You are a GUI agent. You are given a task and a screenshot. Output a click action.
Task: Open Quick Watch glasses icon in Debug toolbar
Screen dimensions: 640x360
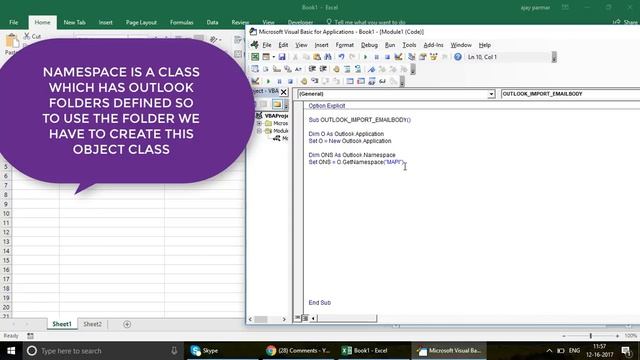point(382,81)
